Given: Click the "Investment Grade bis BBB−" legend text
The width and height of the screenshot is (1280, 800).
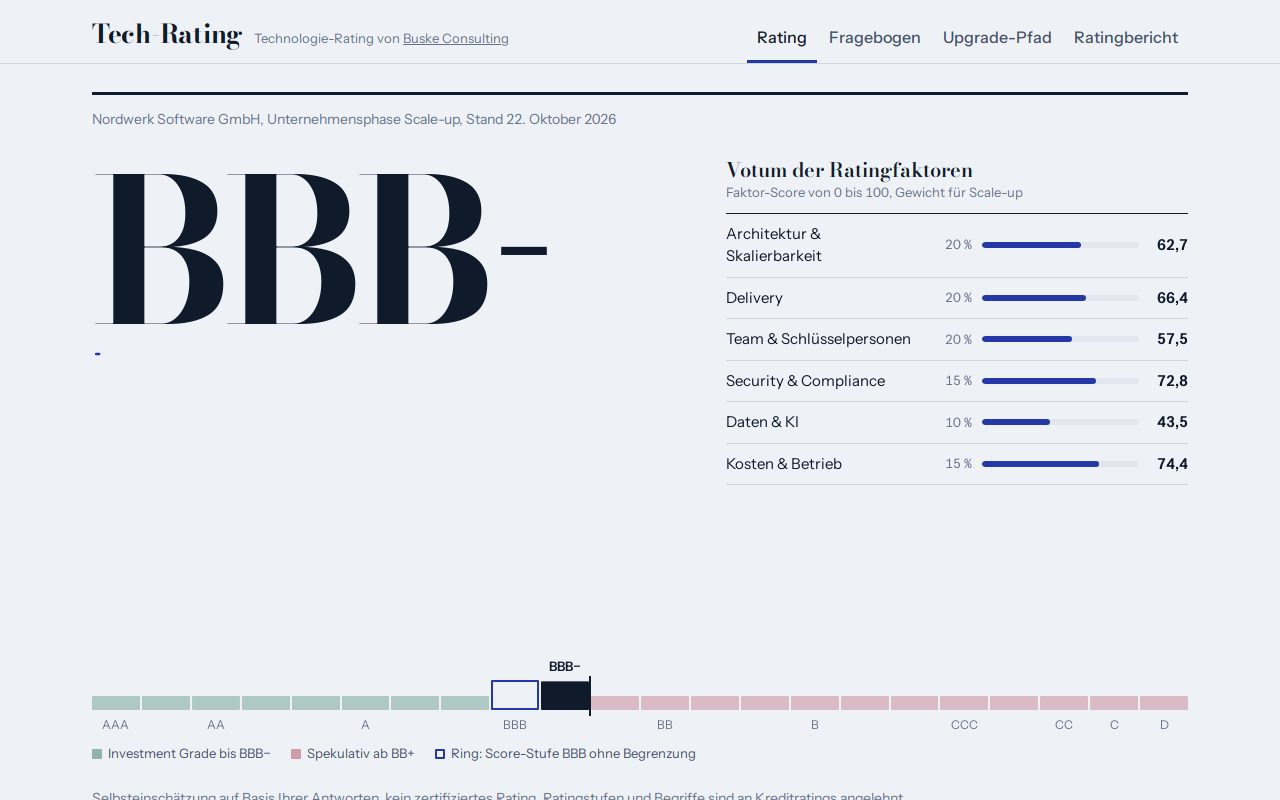Looking at the screenshot, I should tap(189, 754).
